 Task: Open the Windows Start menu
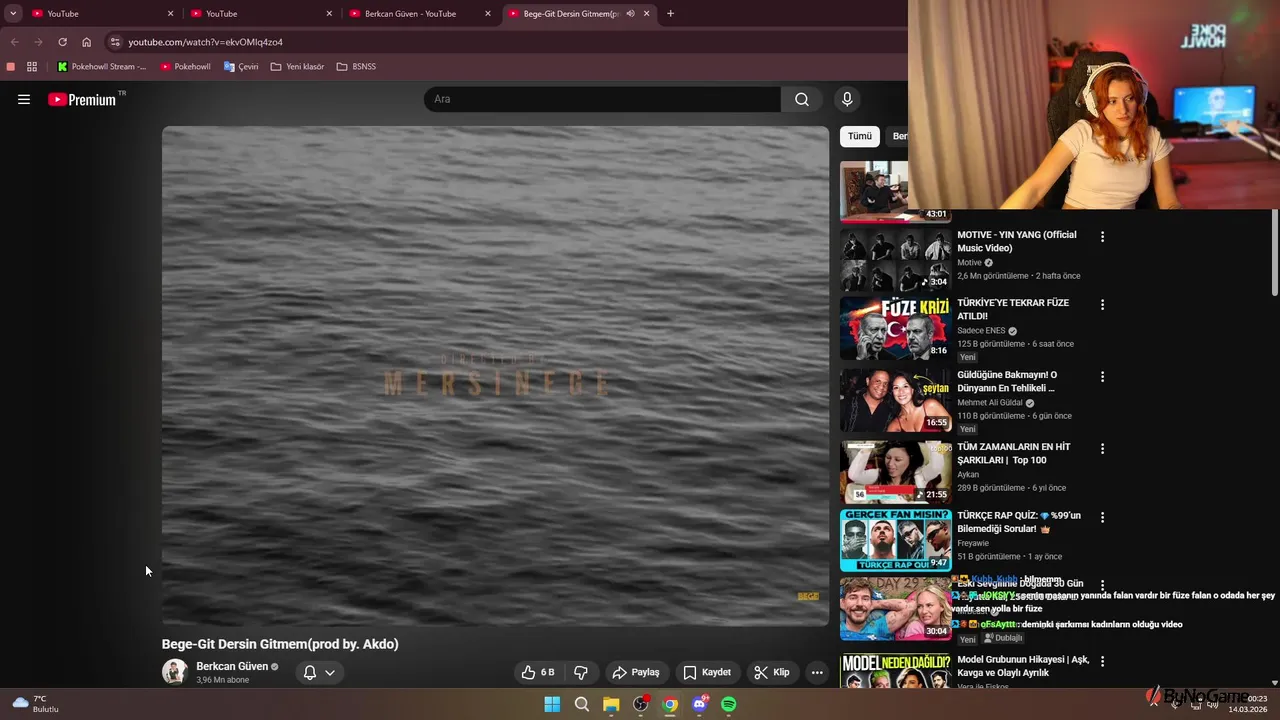552,704
